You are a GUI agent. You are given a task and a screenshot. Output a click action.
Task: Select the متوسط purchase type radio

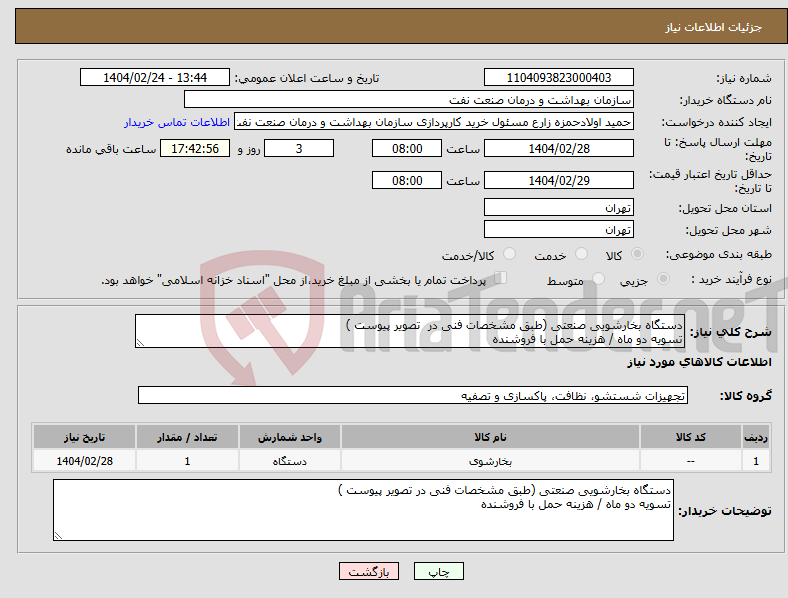pyautogui.click(x=598, y=278)
